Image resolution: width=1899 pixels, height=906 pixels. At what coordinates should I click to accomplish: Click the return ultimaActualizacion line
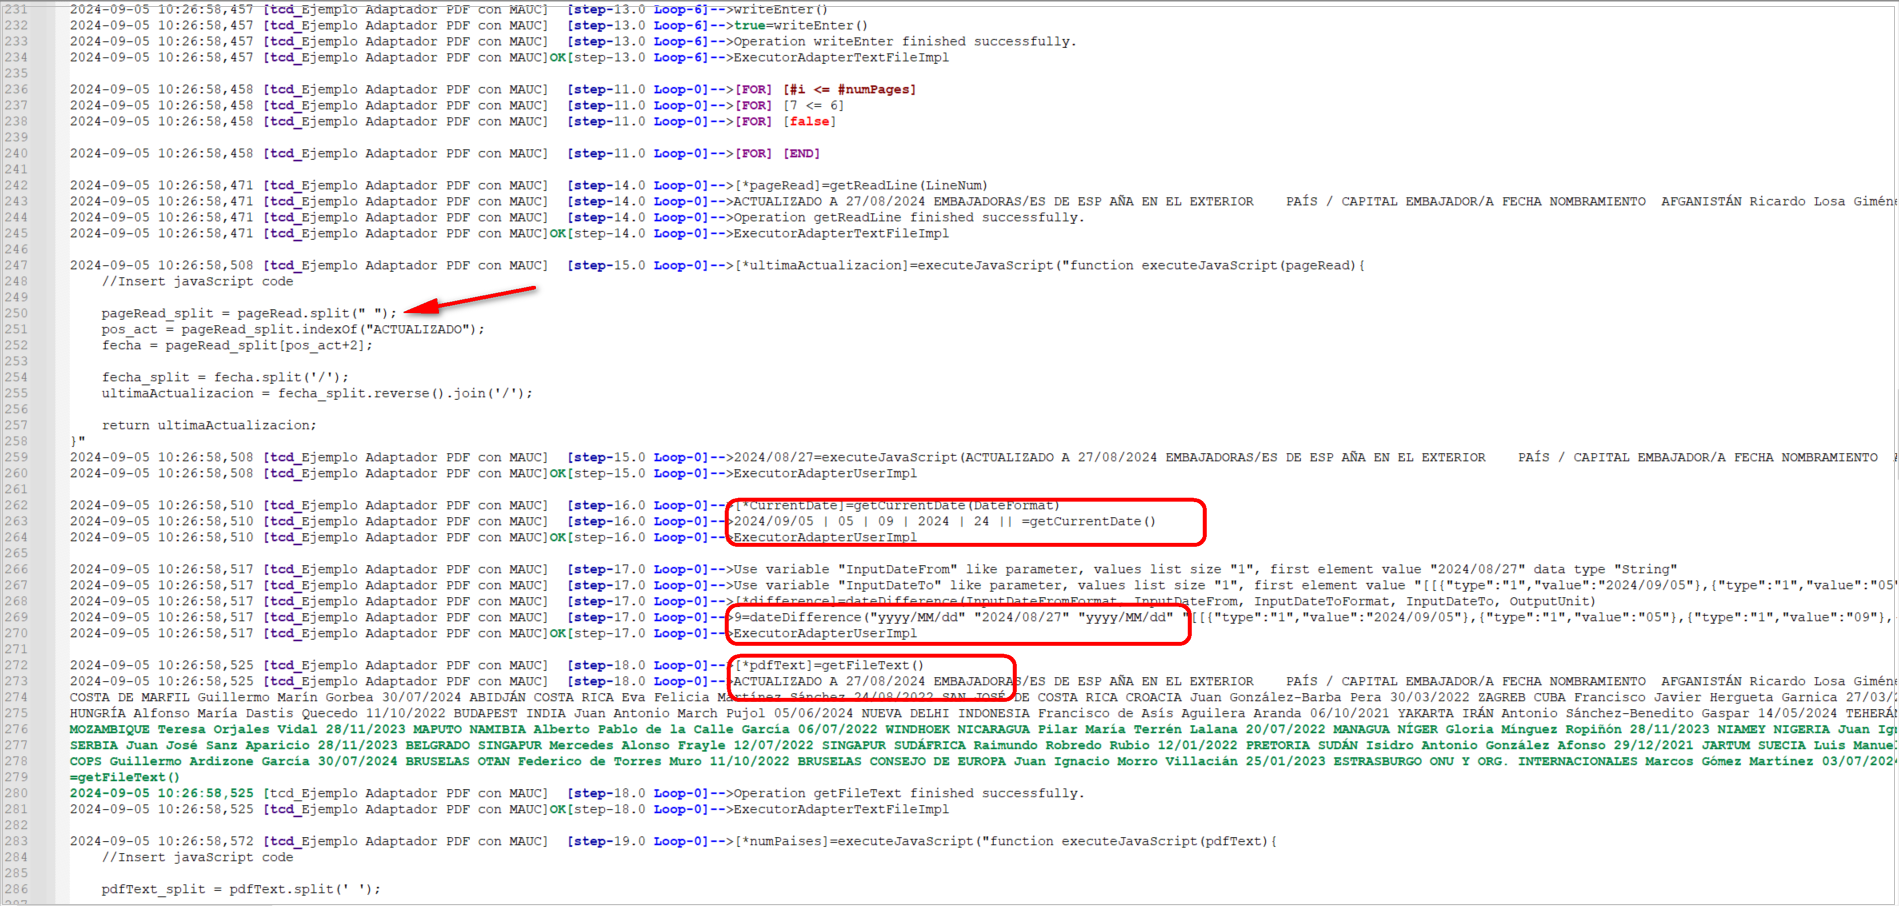tap(208, 425)
